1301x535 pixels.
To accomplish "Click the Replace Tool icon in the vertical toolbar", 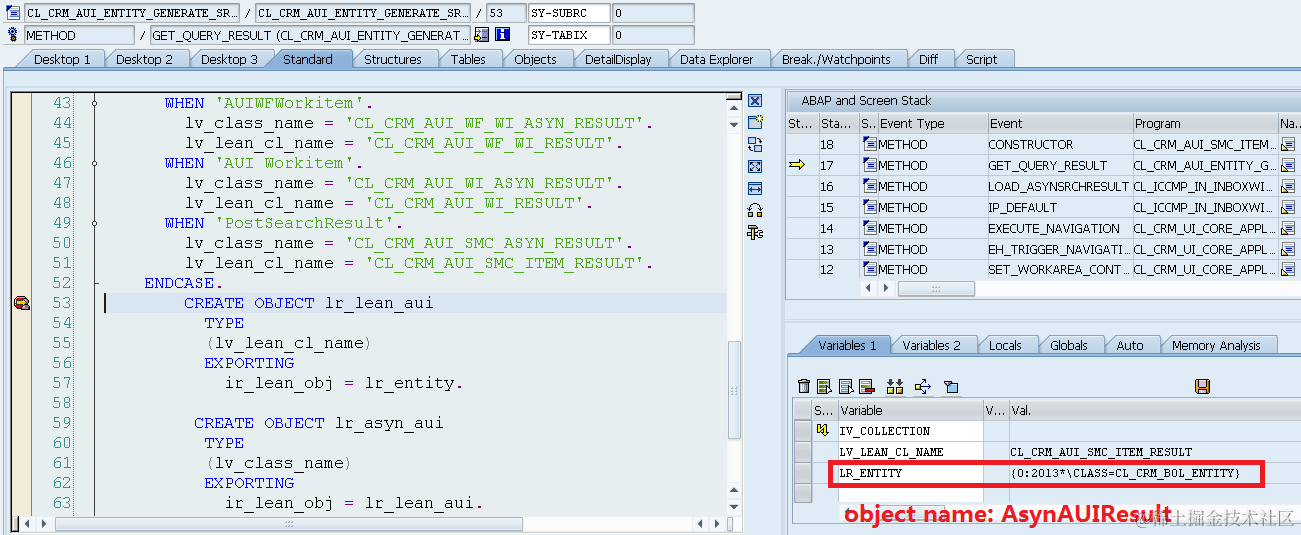I will pyautogui.click(x=755, y=144).
